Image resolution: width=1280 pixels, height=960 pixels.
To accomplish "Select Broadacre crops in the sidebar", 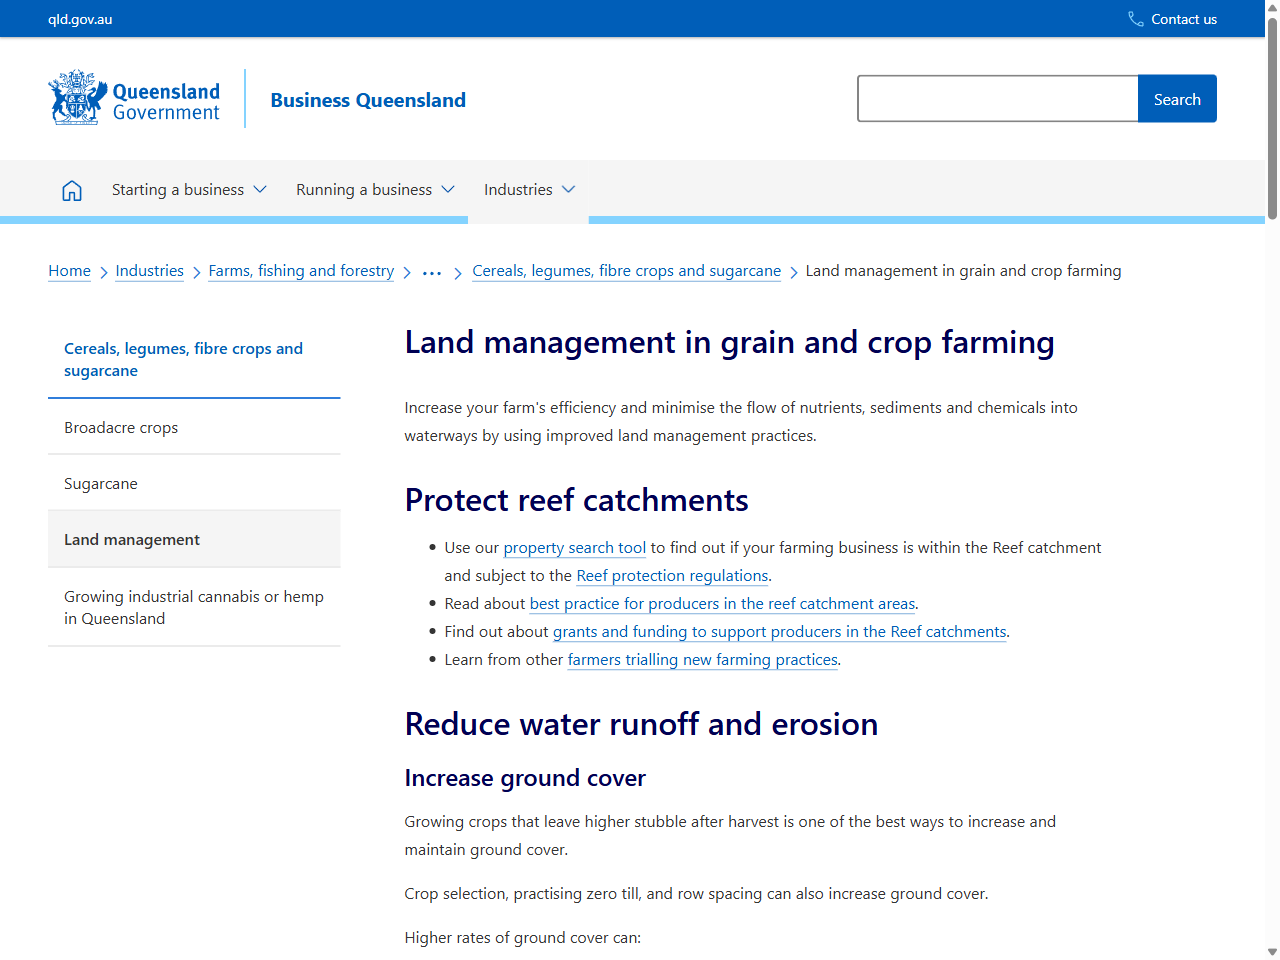I will click(x=121, y=427).
